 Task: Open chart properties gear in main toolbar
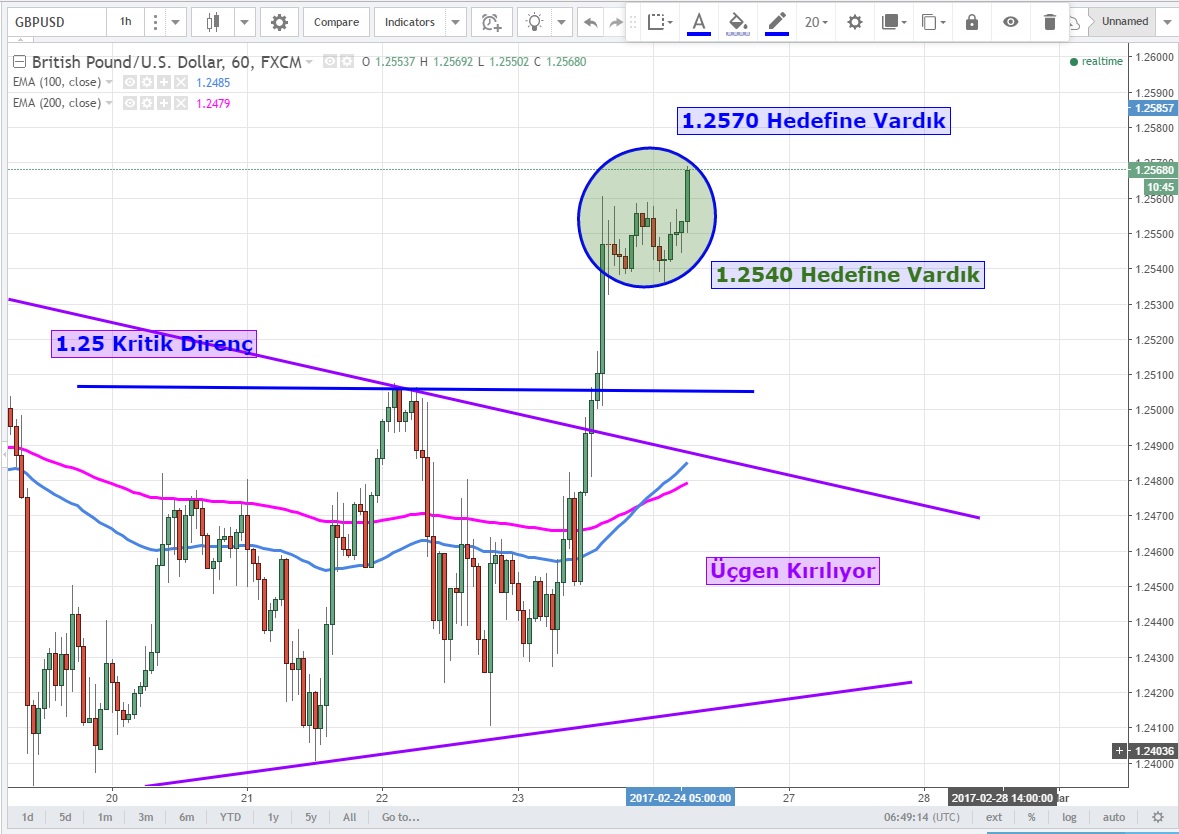[x=279, y=21]
